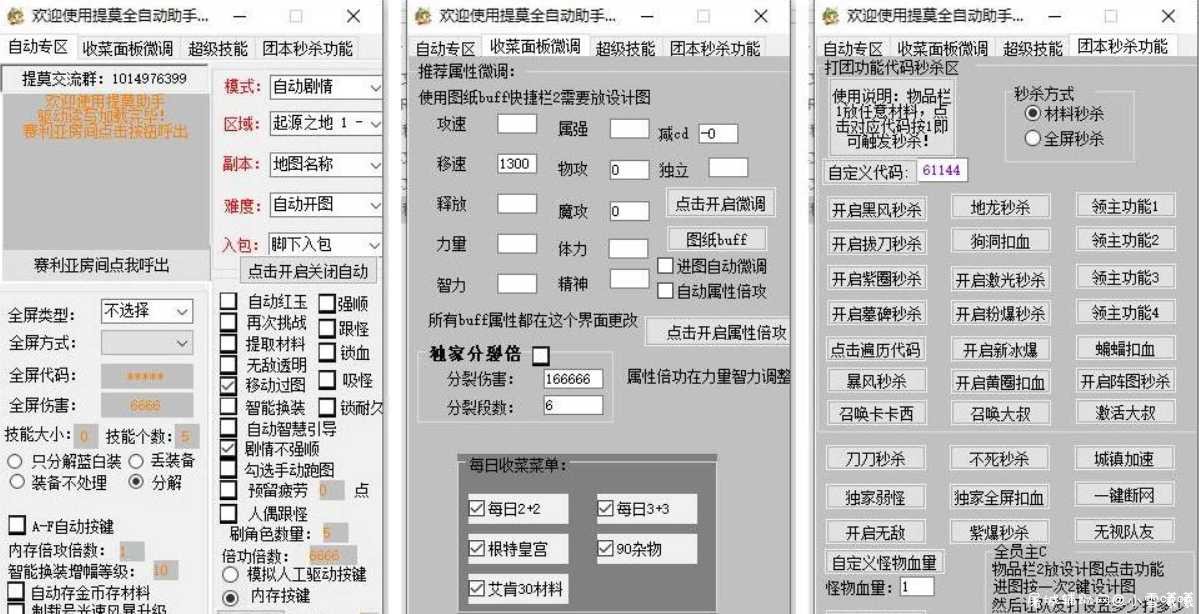Enable the 智能换装 checkbox
1199x614 pixels.
click(229, 407)
